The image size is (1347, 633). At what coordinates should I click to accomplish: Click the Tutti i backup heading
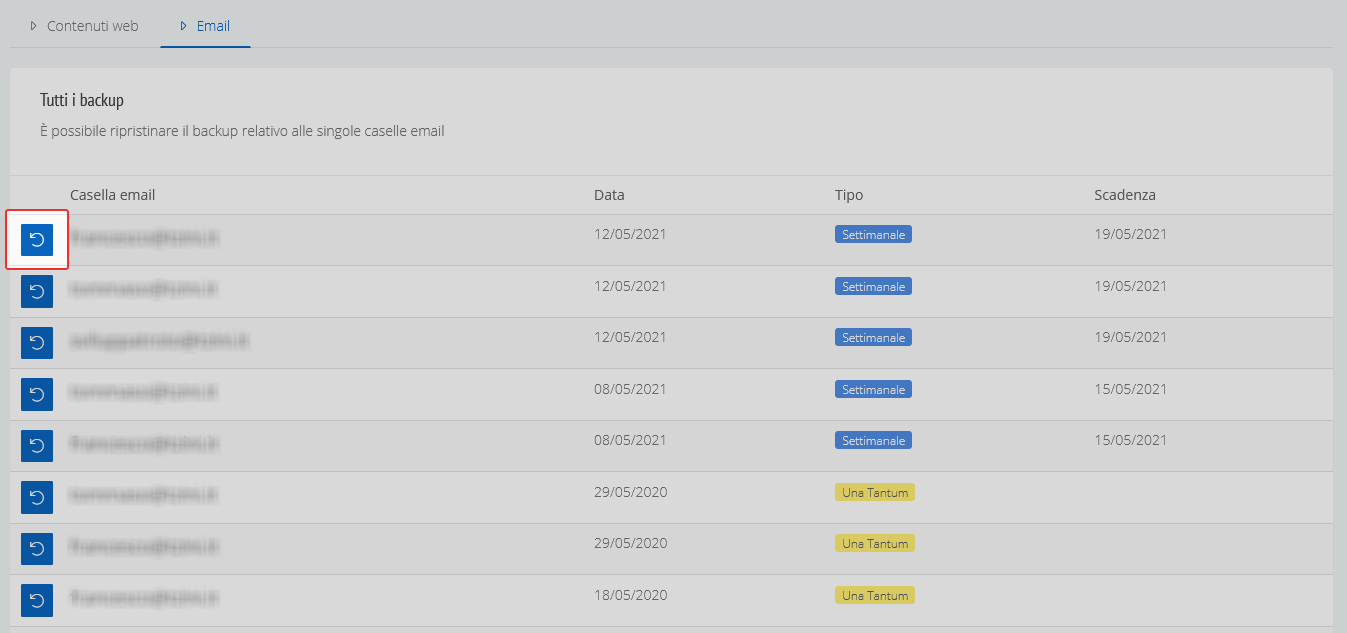[82, 101]
